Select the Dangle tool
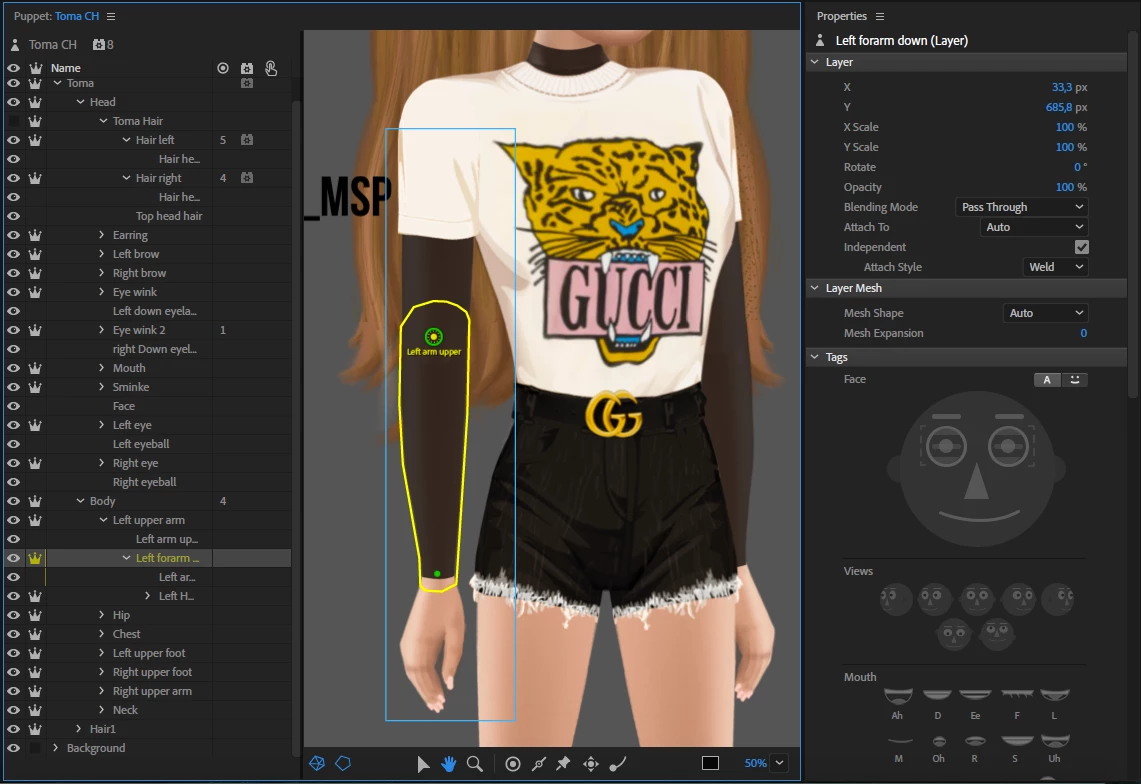 [x=617, y=764]
